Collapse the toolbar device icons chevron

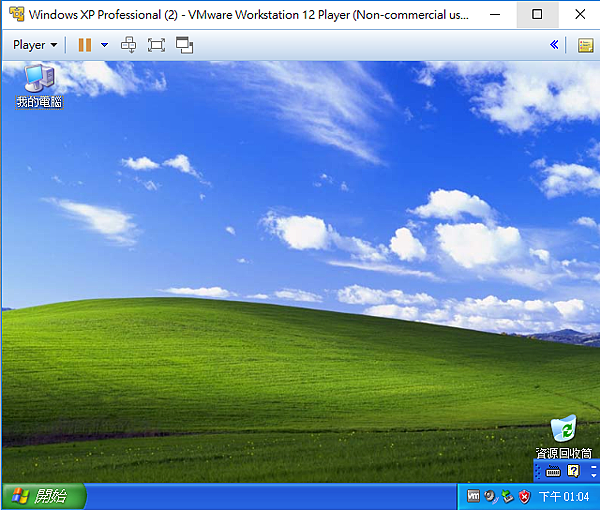coord(554,45)
